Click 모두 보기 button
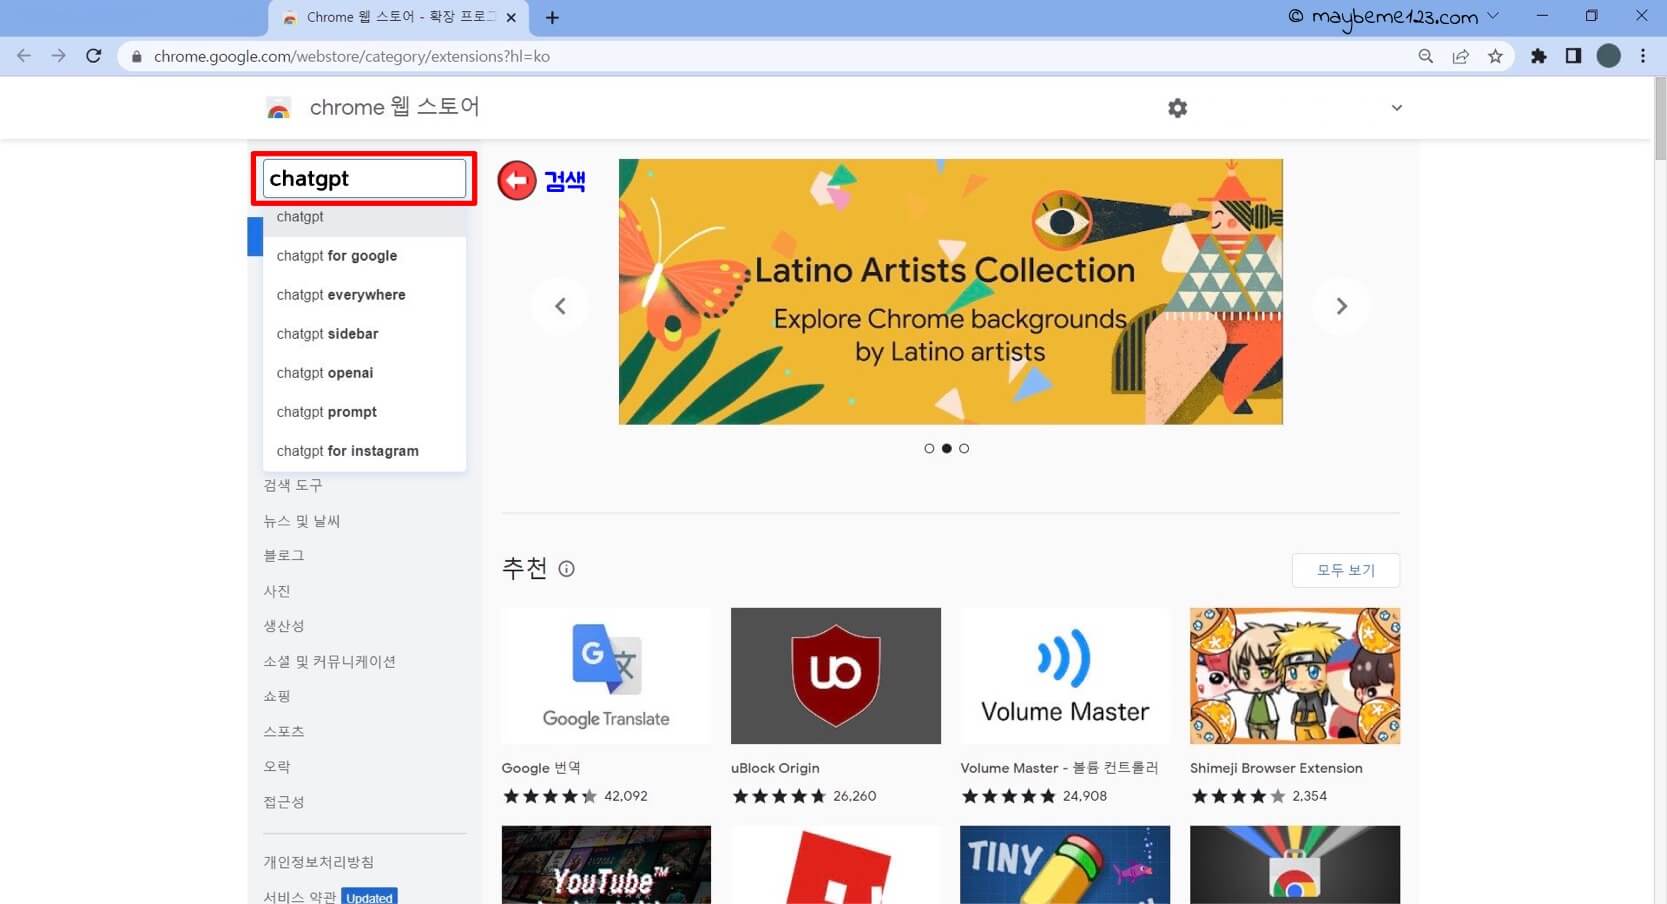Viewport: 1667px width, 904px height. pyautogui.click(x=1346, y=570)
